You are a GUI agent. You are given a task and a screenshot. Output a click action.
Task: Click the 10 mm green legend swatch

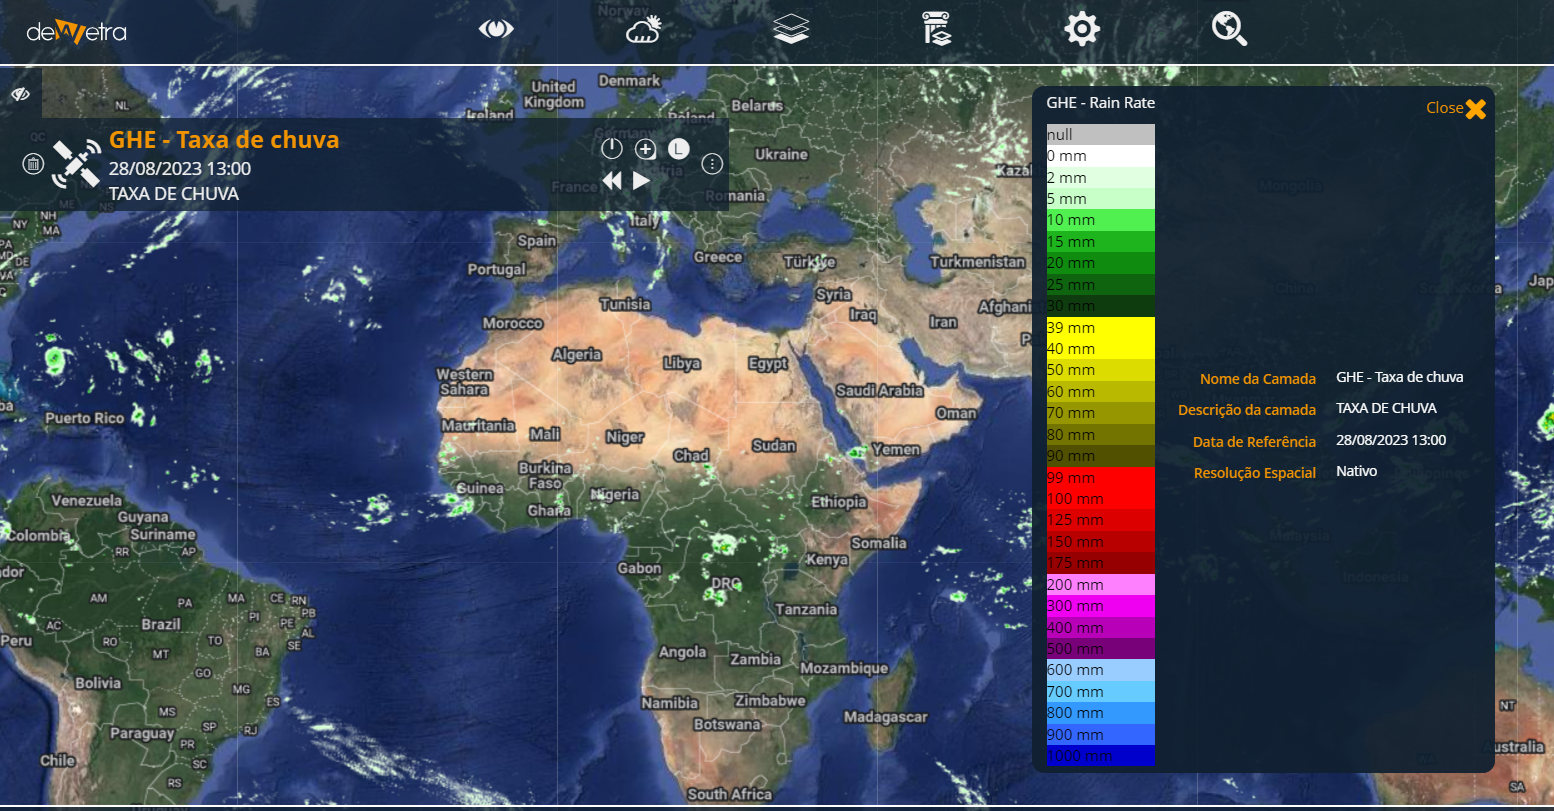coord(1101,220)
